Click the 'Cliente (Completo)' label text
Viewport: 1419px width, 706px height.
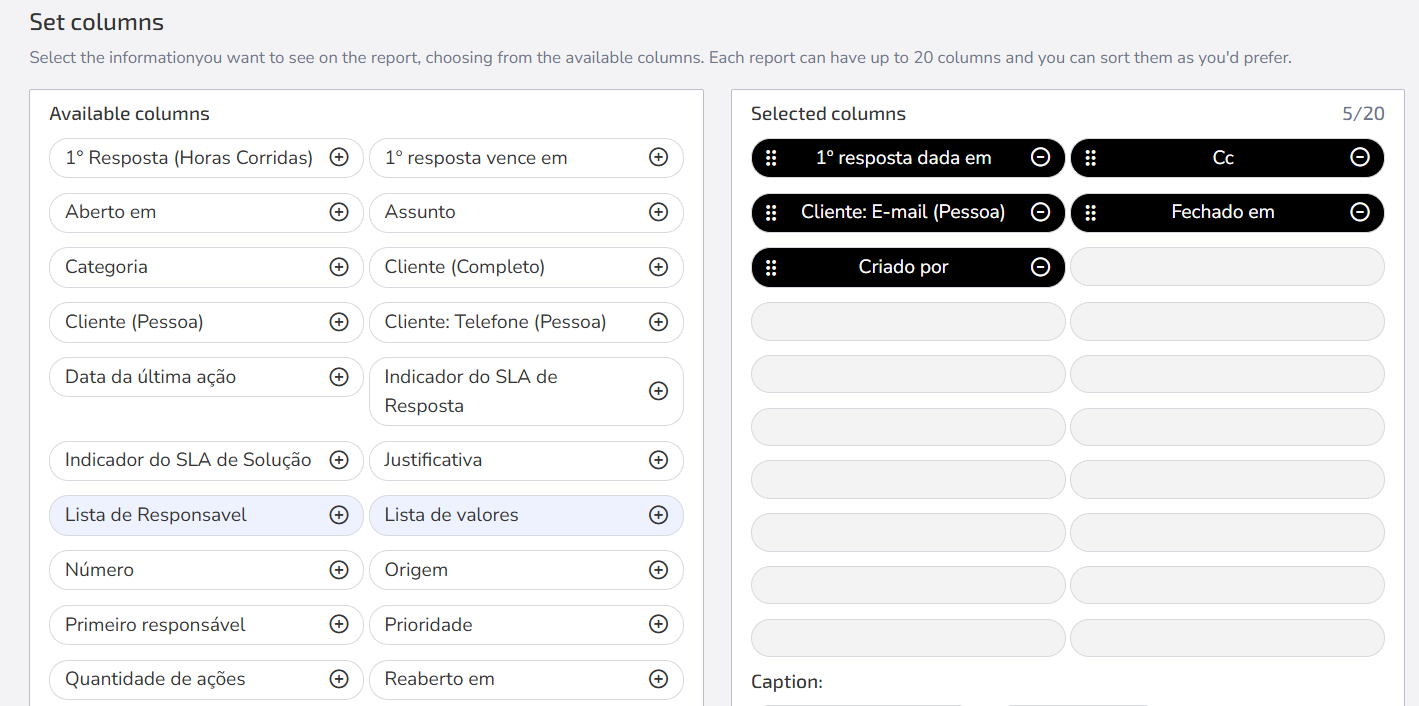pos(464,267)
